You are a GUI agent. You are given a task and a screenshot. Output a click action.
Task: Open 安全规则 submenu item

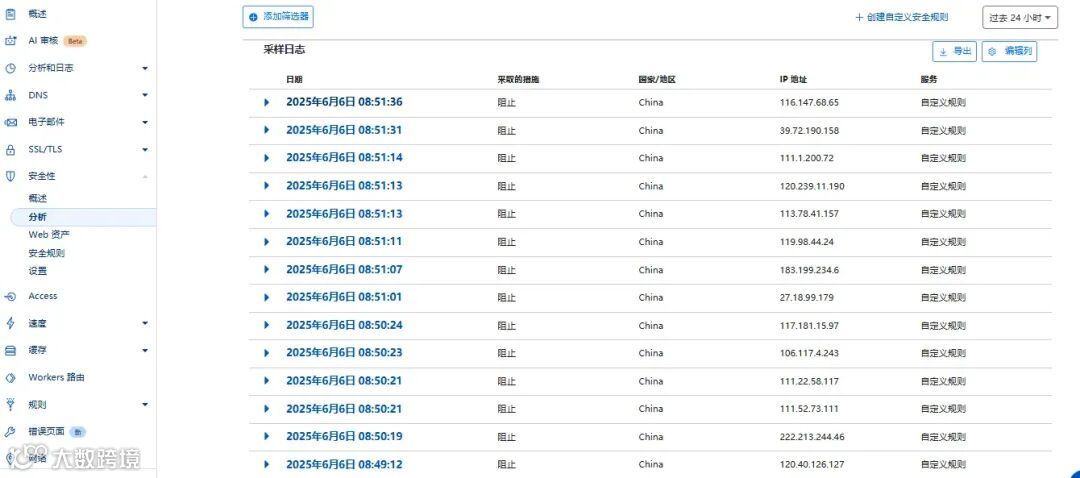47,253
